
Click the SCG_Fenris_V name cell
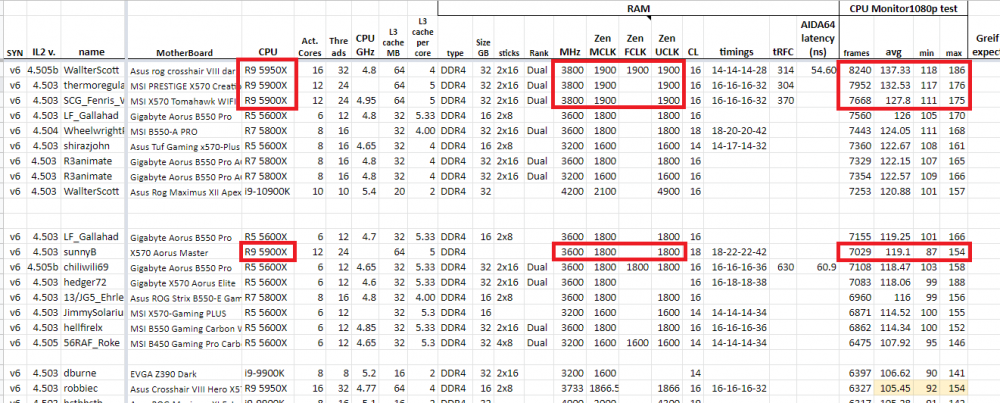[x=92, y=101]
